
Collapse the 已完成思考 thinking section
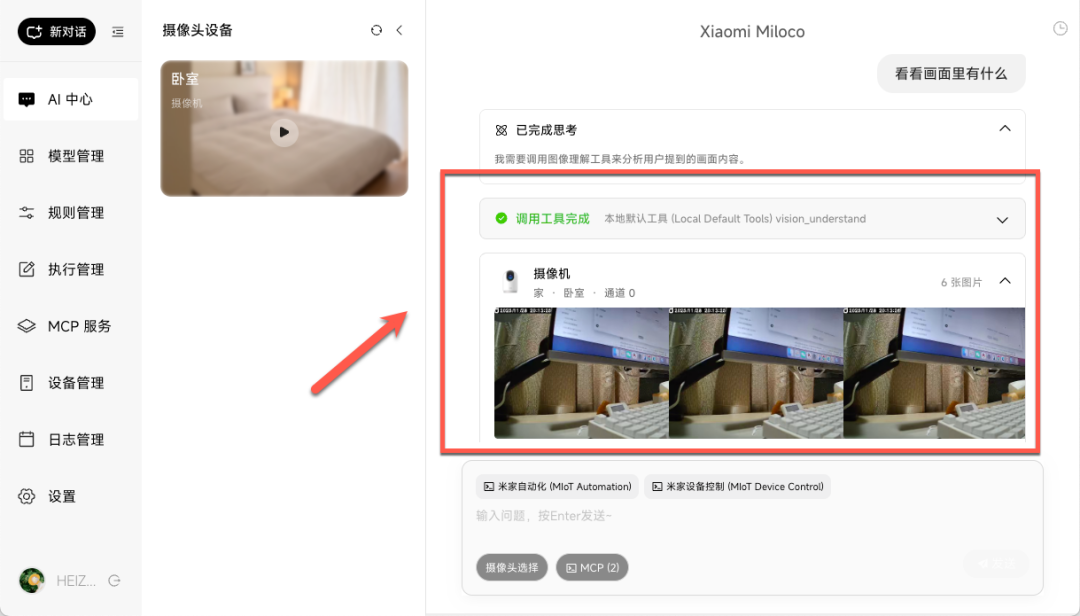pos(1005,129)
